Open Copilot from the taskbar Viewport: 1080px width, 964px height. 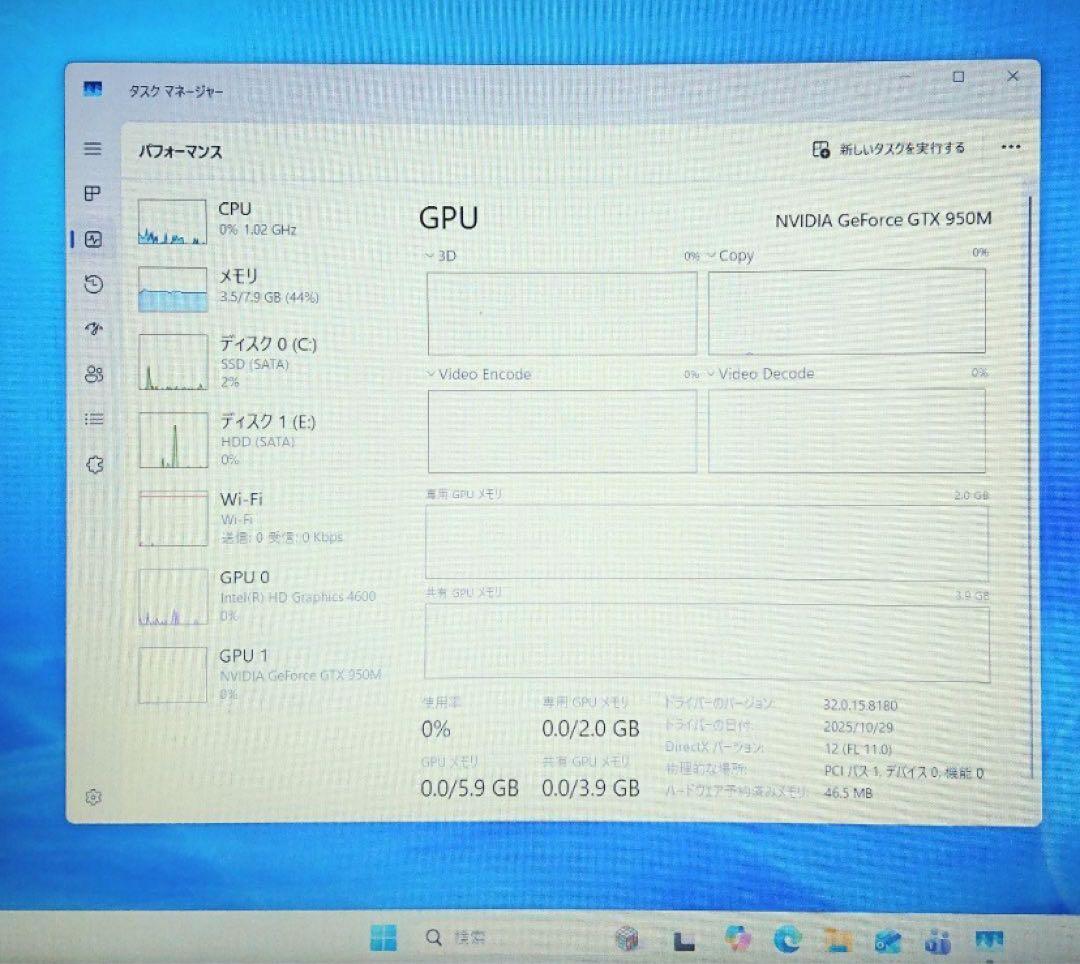[737, 938]
